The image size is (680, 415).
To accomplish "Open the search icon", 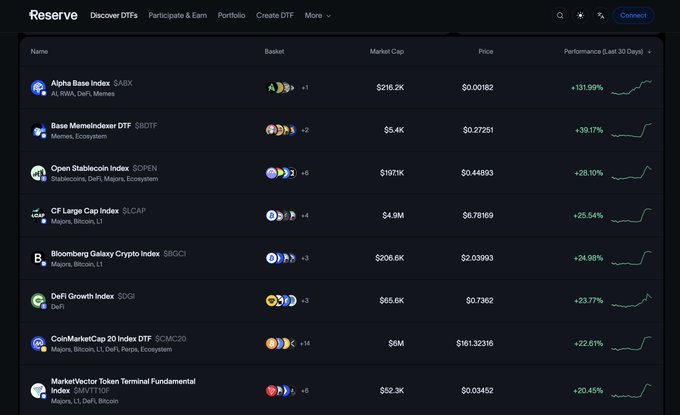I will point(560,16).
